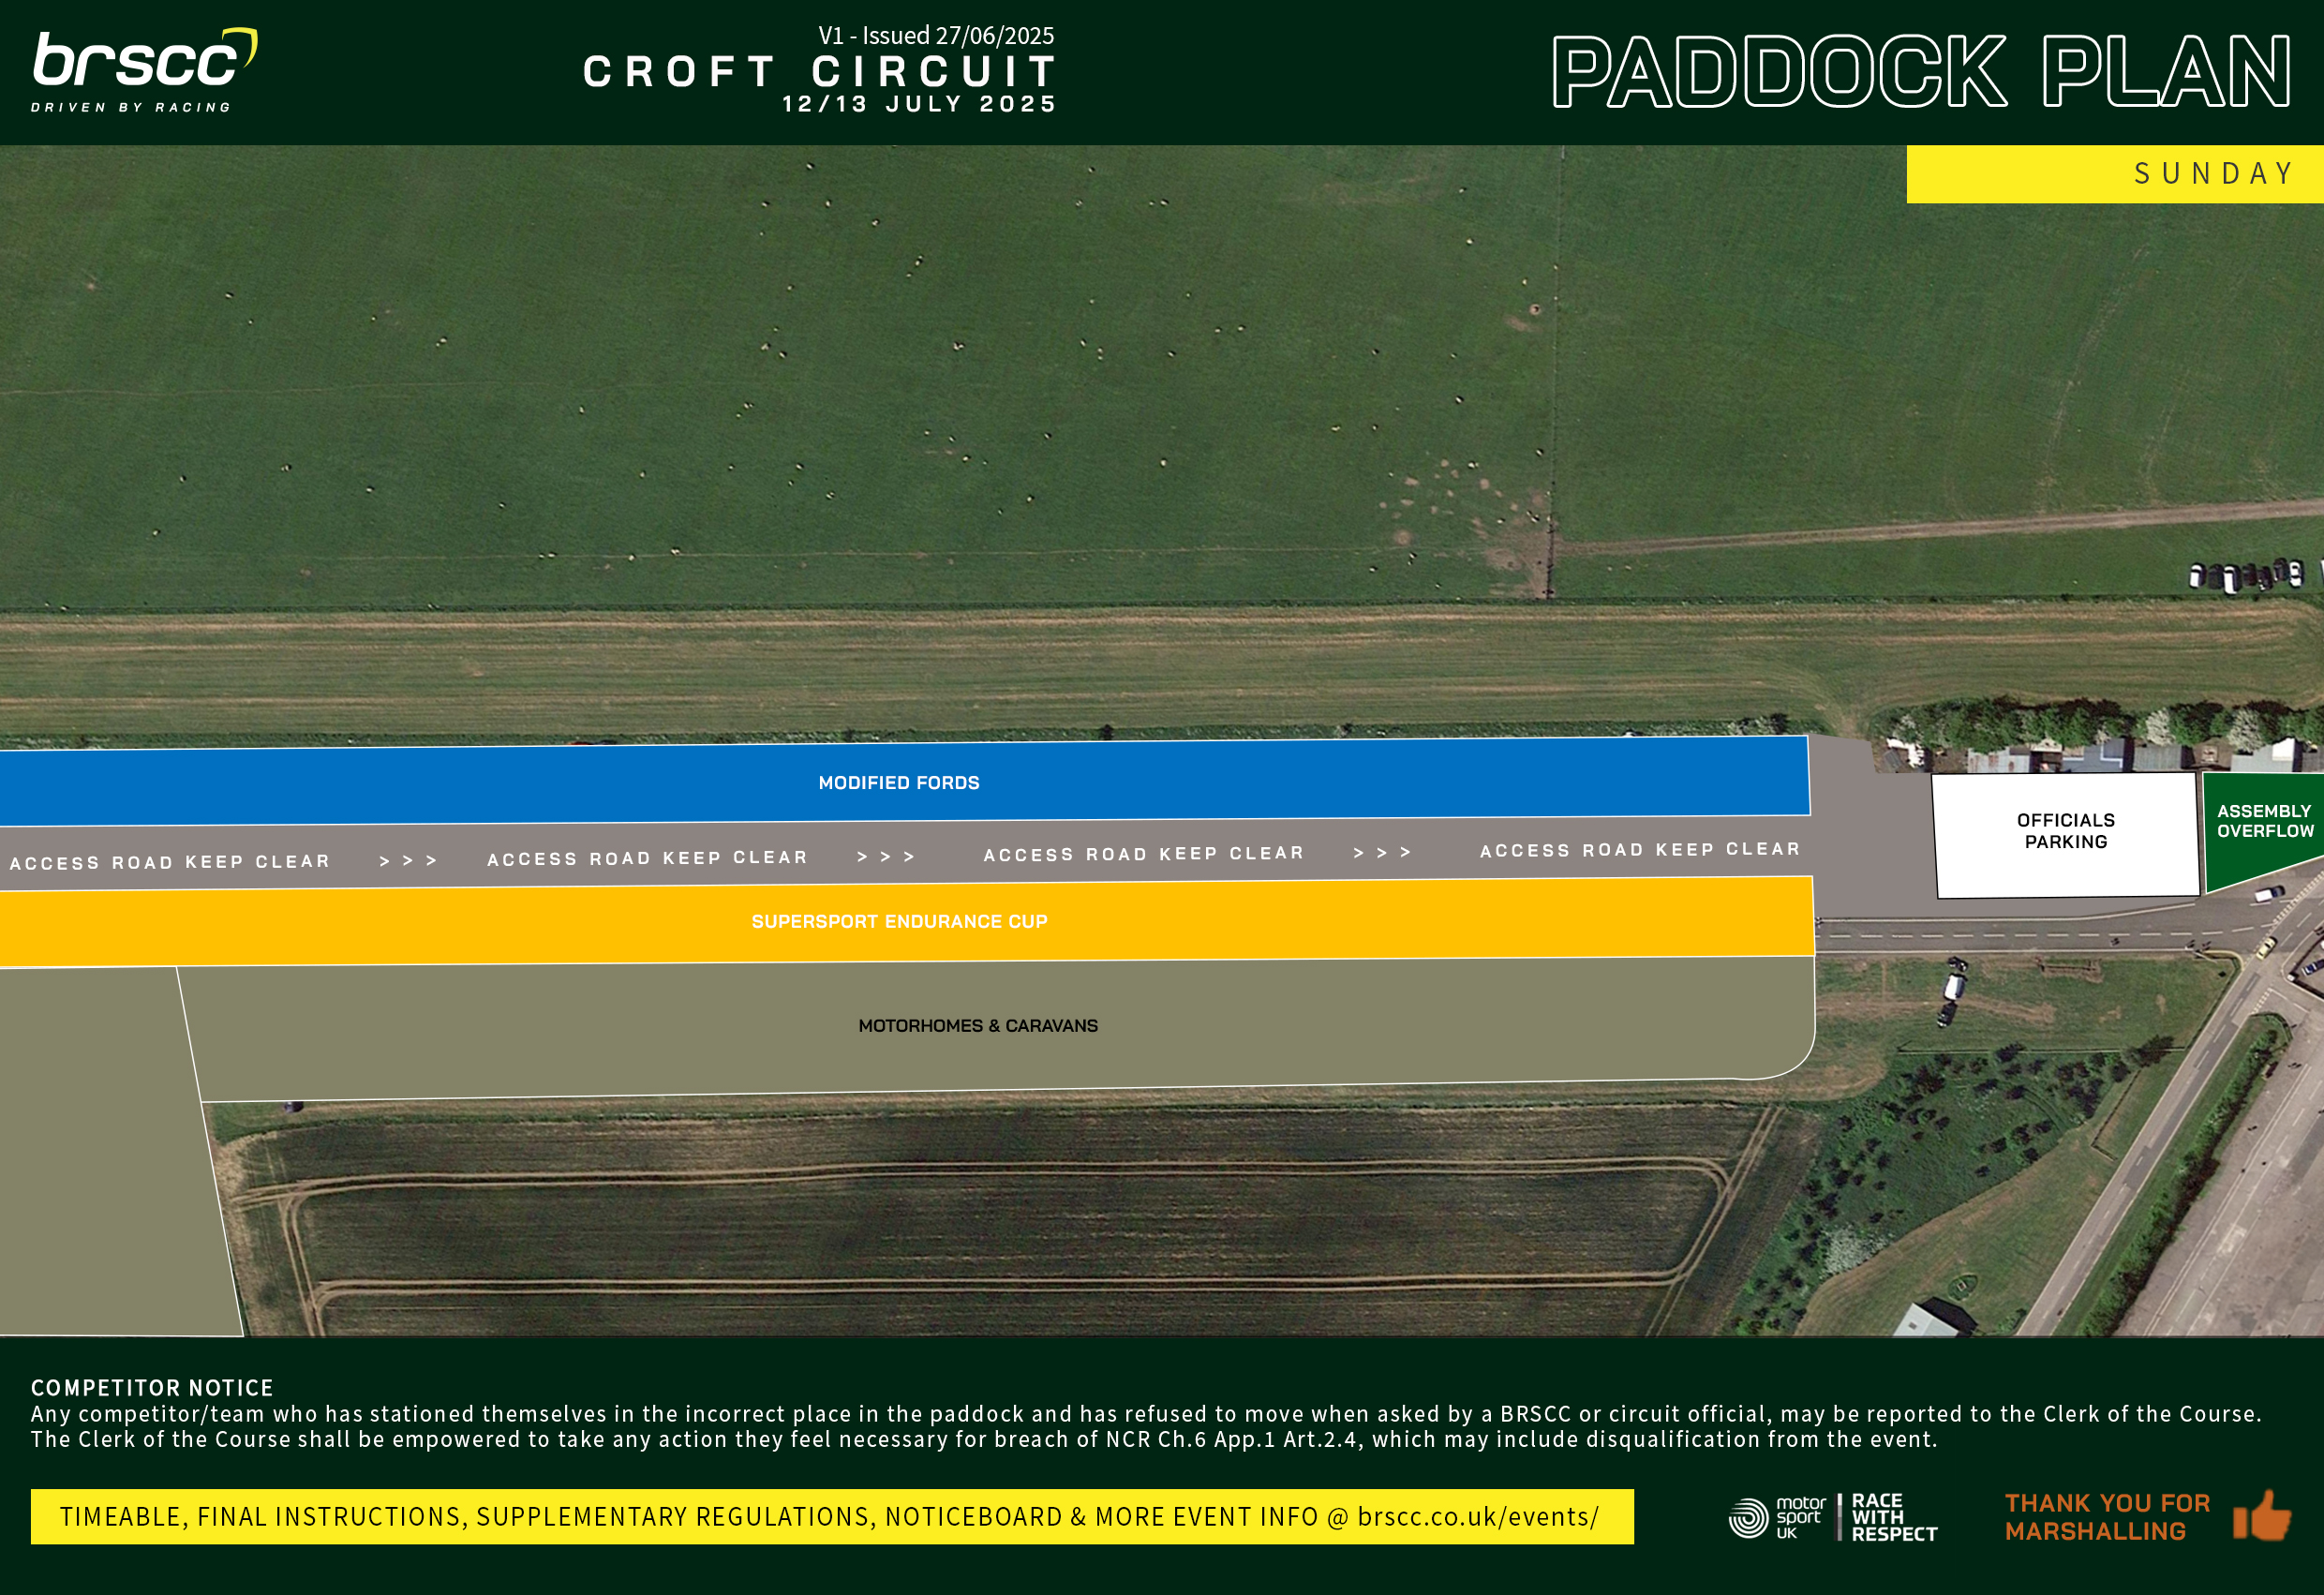Click the Officials Parking box
This screenshot has width=2324, height=1595.
pos(2066,834)
